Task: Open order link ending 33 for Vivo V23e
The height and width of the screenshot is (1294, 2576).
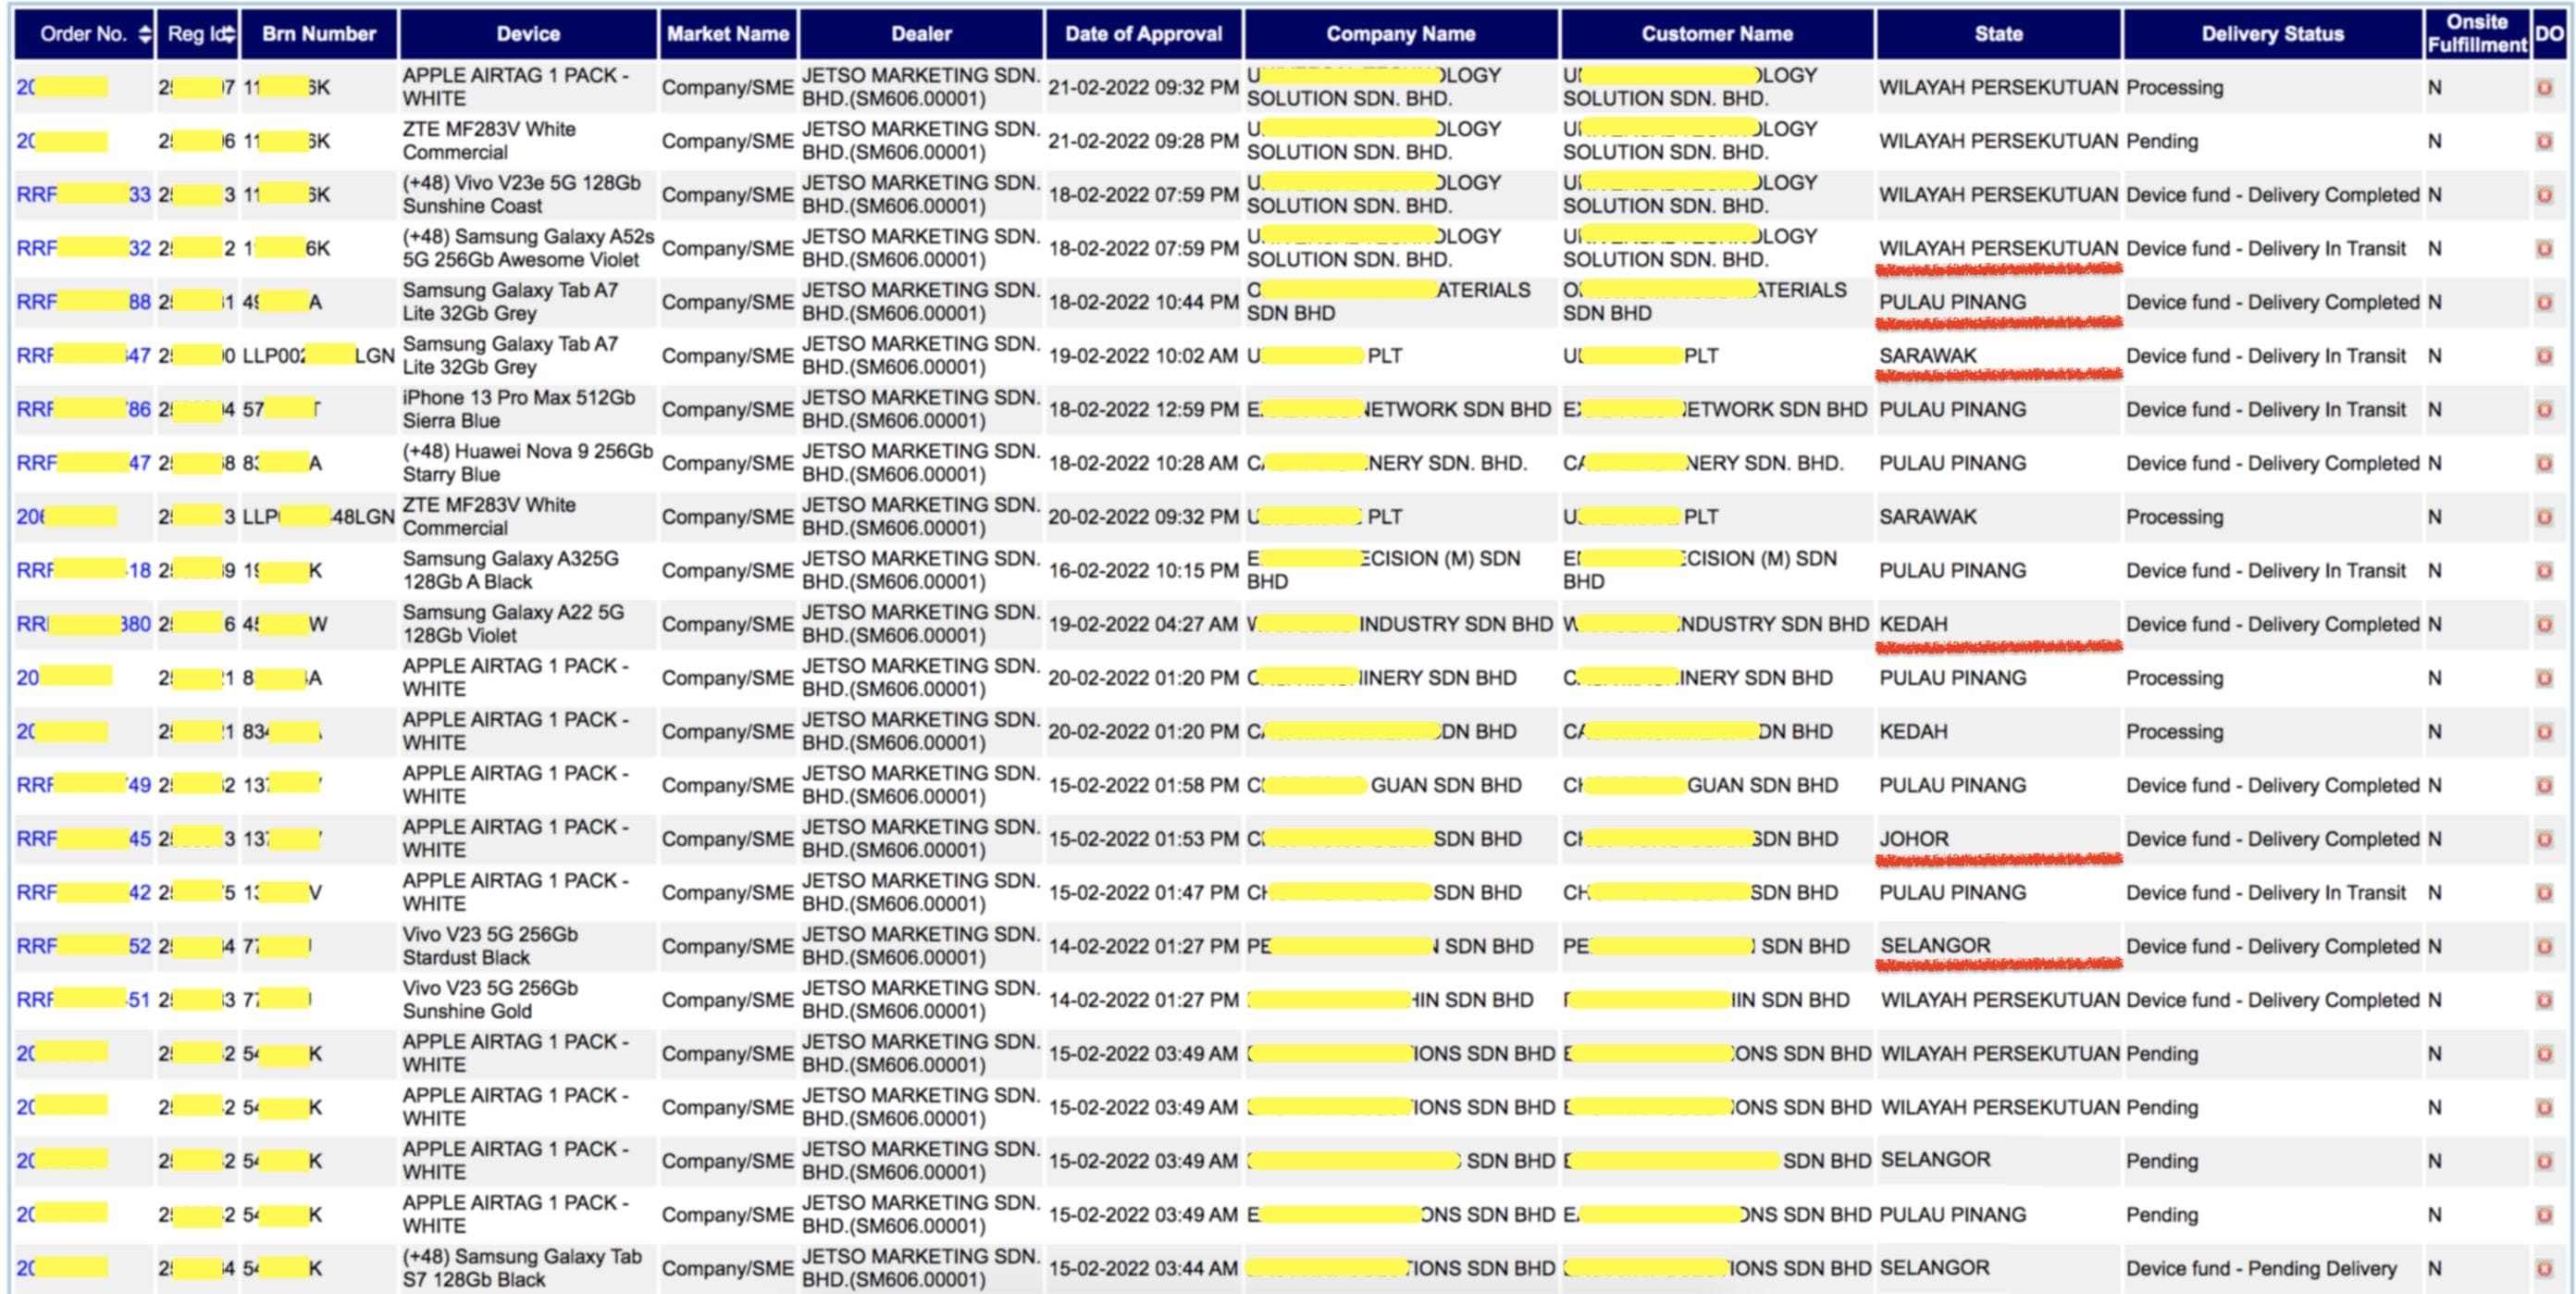Action: tap(84, 195)
